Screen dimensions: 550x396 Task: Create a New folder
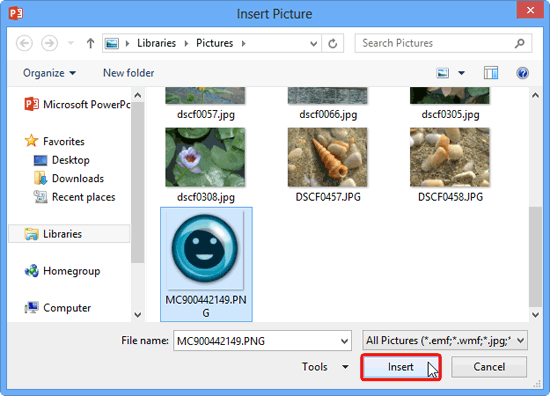[128, 73]
